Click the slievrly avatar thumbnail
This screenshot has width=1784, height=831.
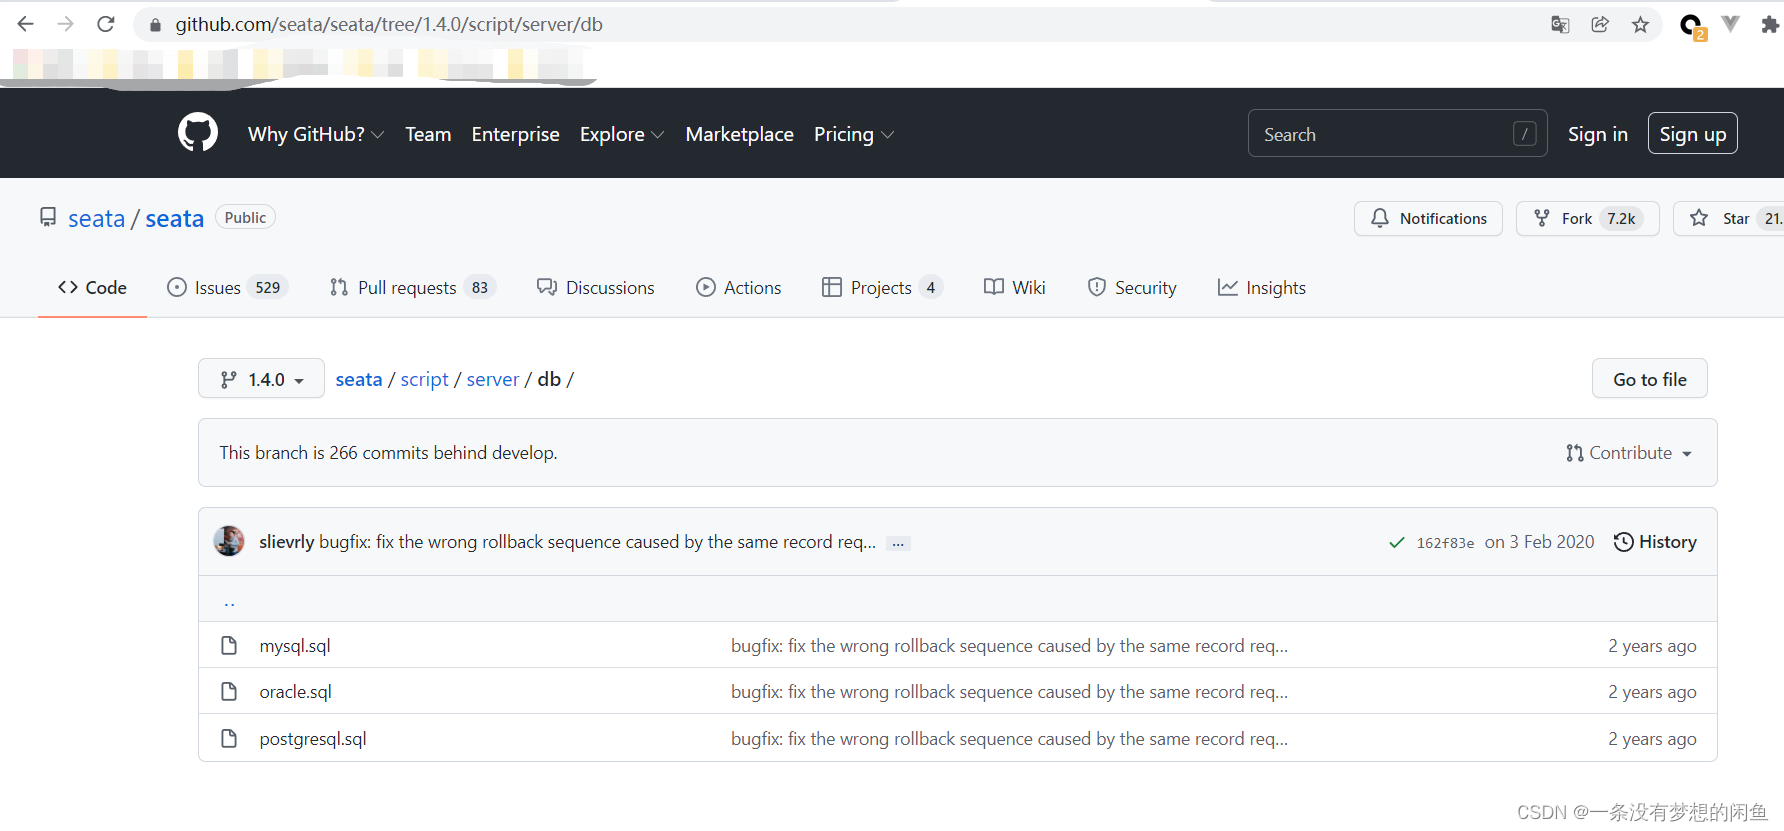pos(229,541)
